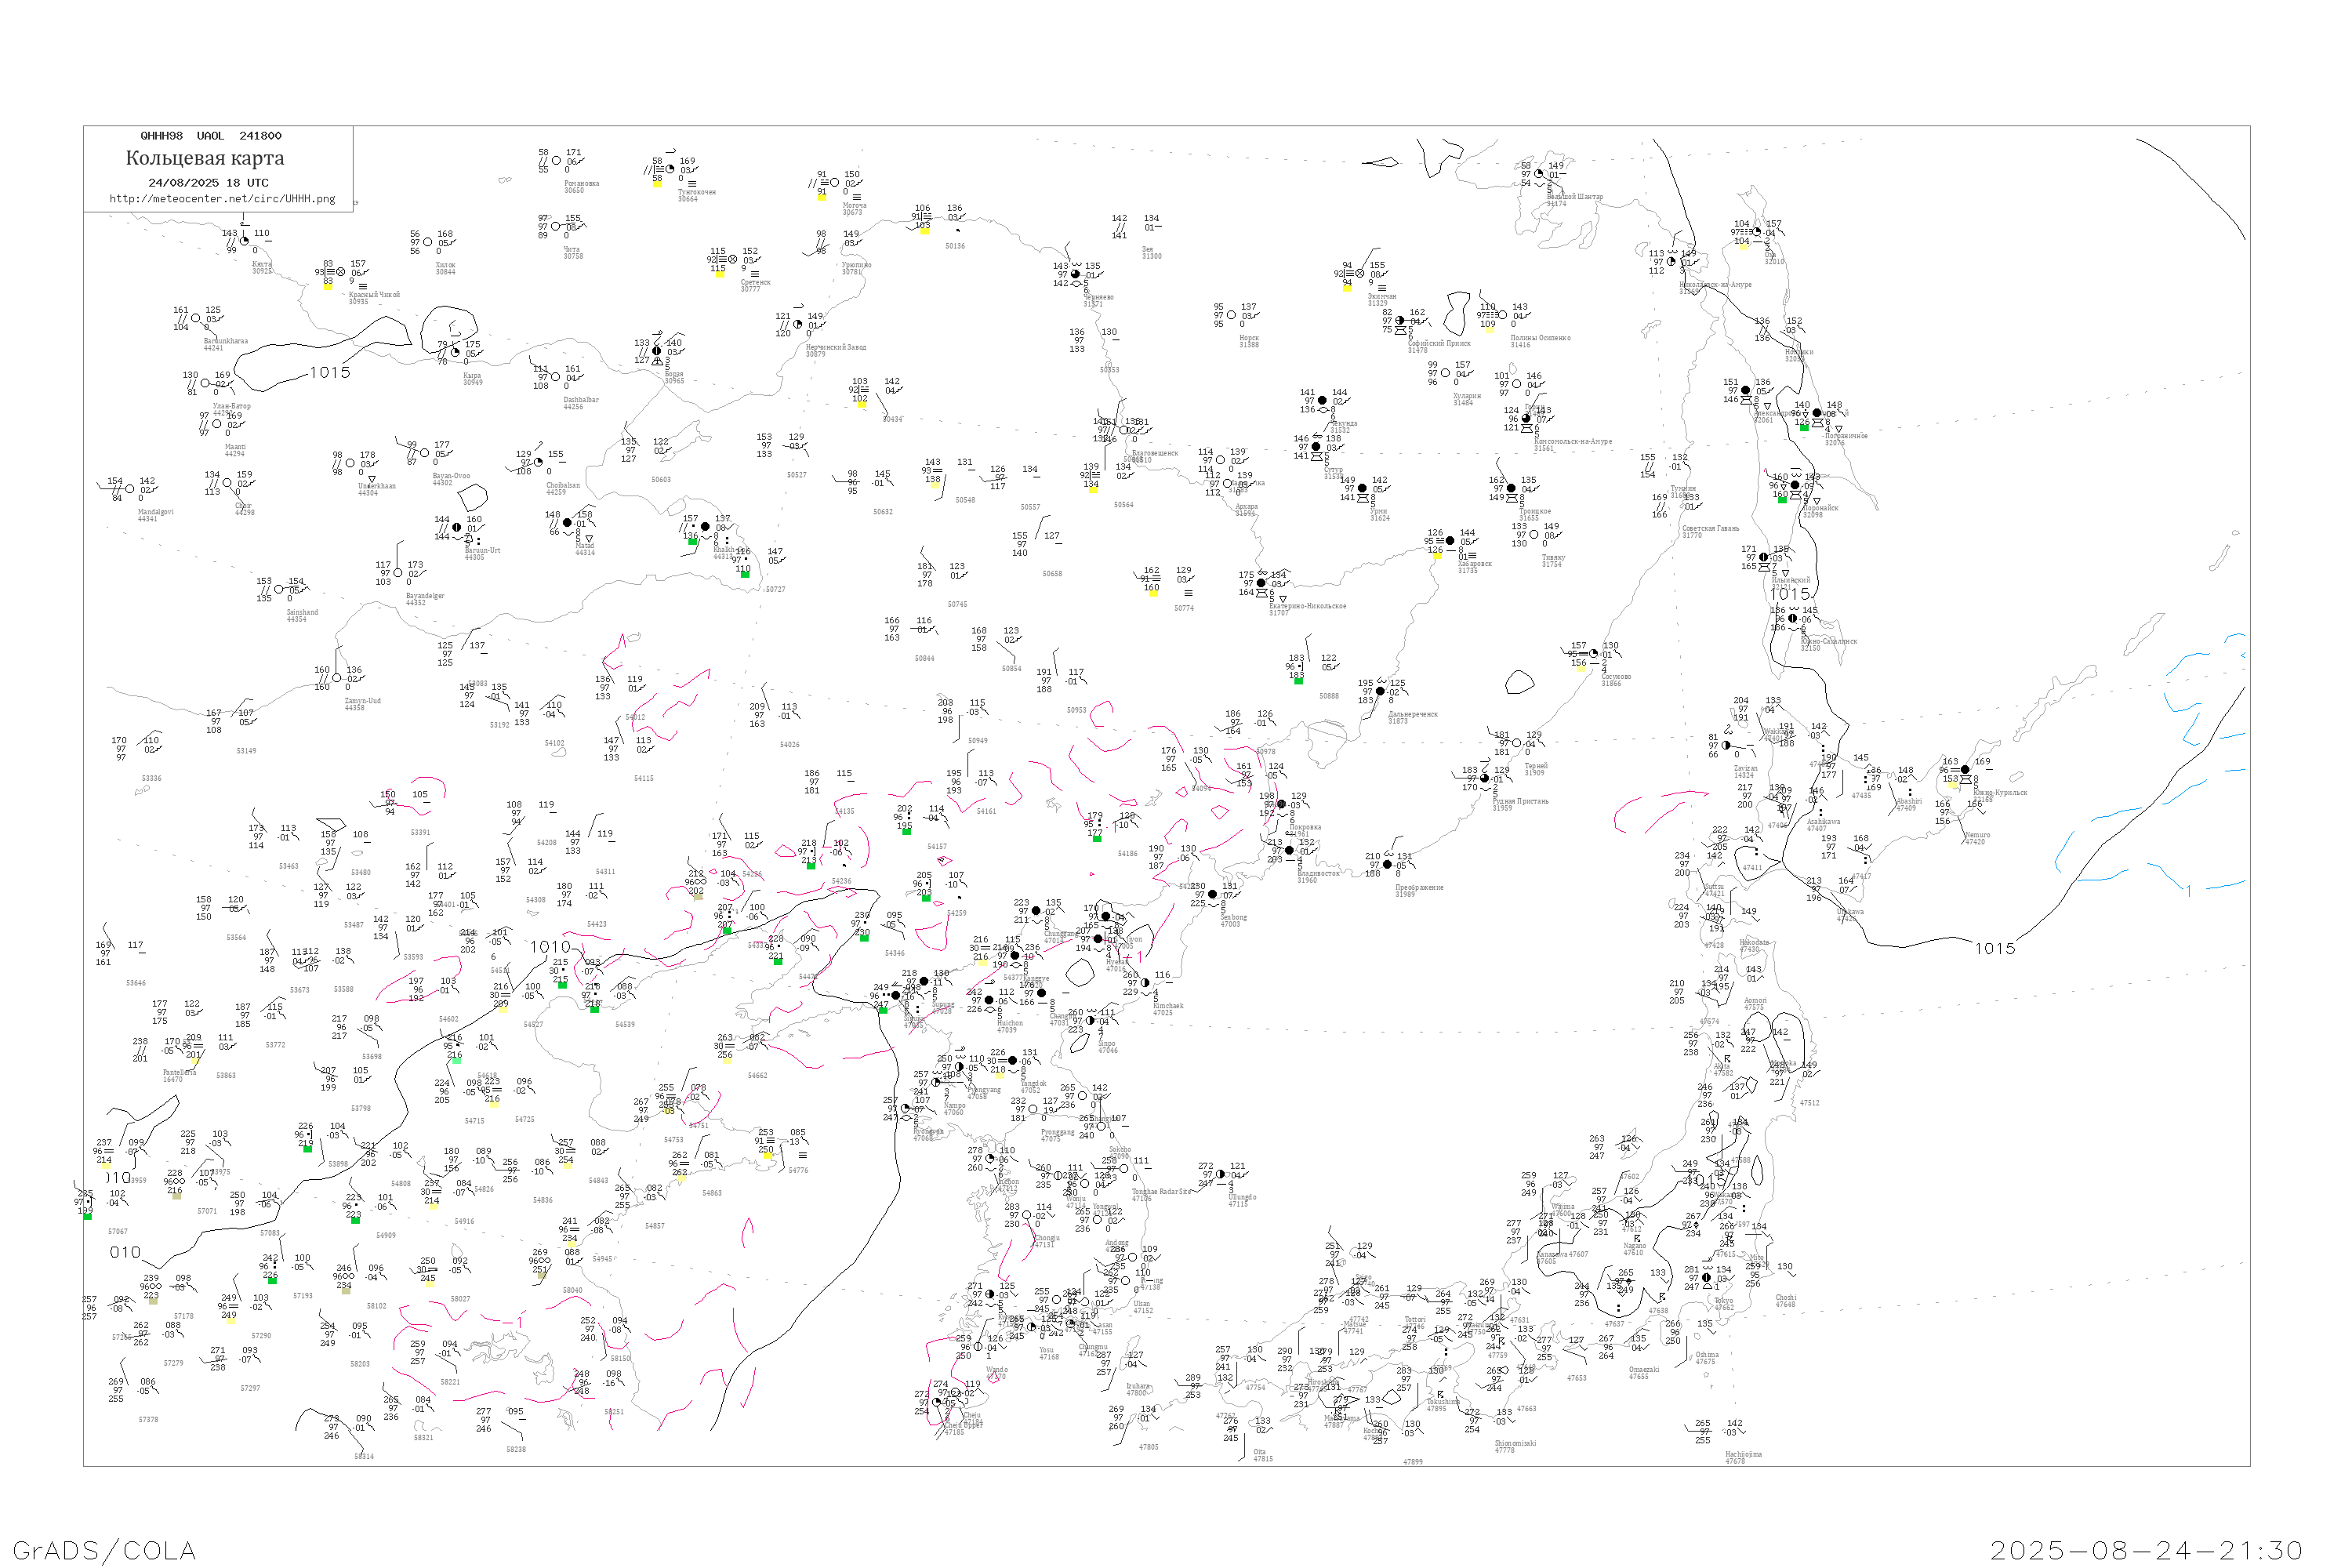Image resolution: width=2352 pixels, height=1568 pixels.
Task: Click the Сретенск station crossed circle symbol
Action: [x=732, y=259]
